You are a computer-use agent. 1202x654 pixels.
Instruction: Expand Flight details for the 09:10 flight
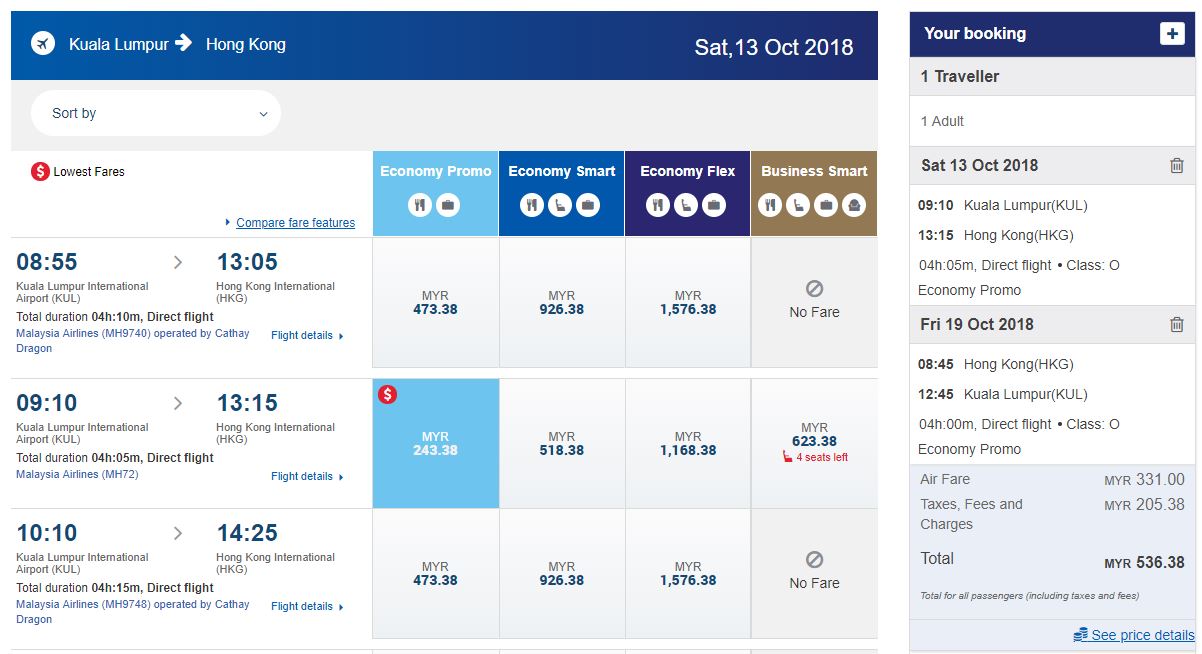click(x=307, y=477)
